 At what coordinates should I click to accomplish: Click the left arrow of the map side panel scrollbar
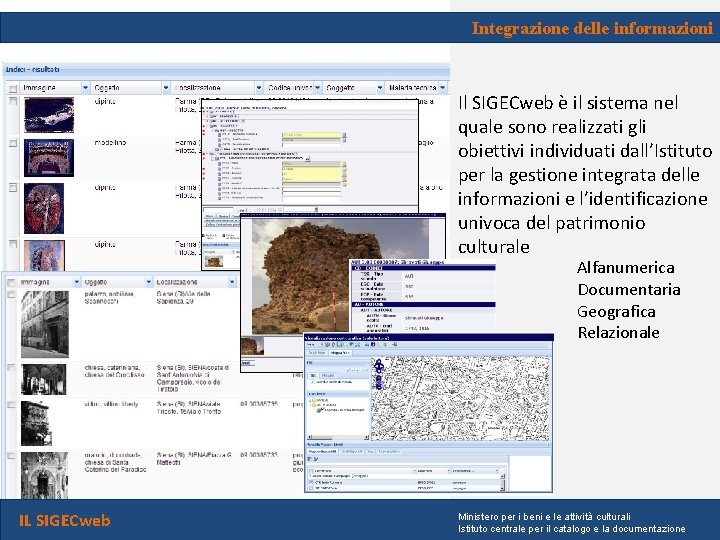(309, 437)
